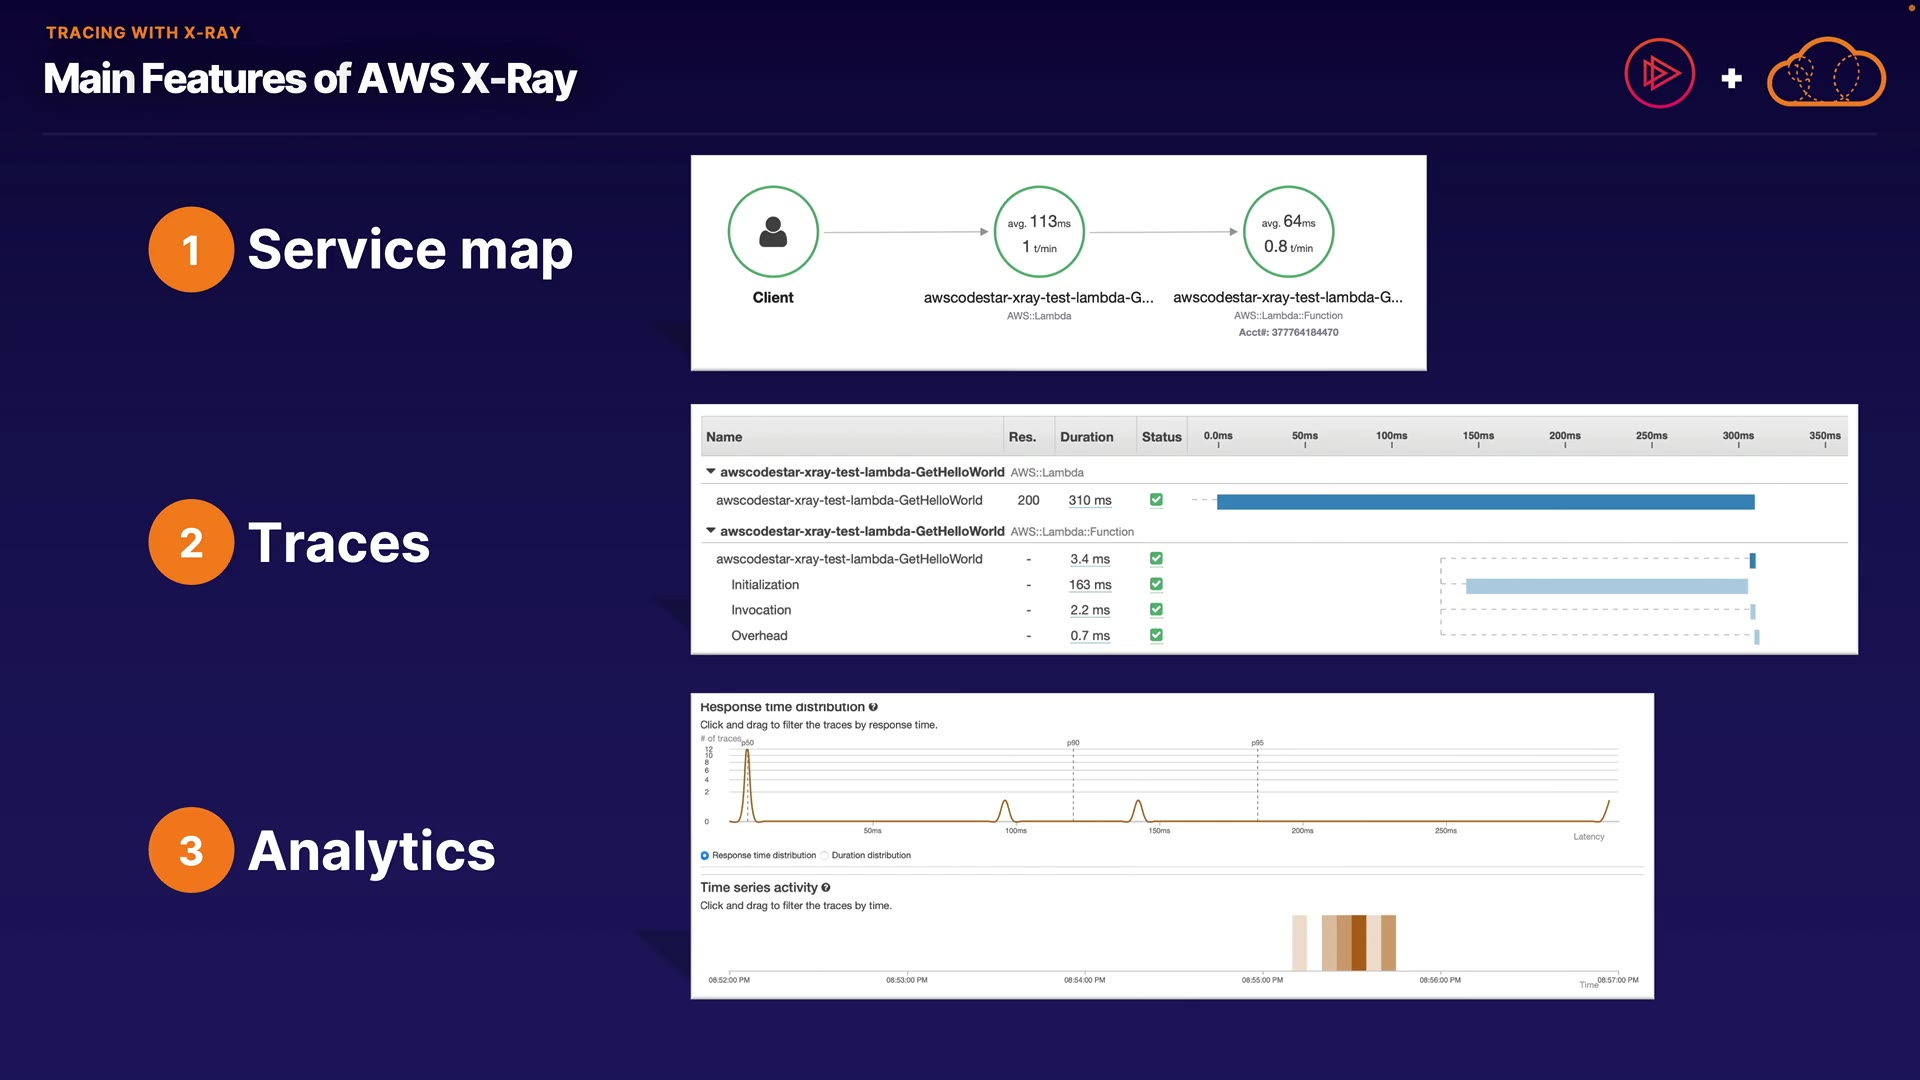Click the status check on 310 ms row
Viewport: 1920px width, 1080px height.
1156,500
